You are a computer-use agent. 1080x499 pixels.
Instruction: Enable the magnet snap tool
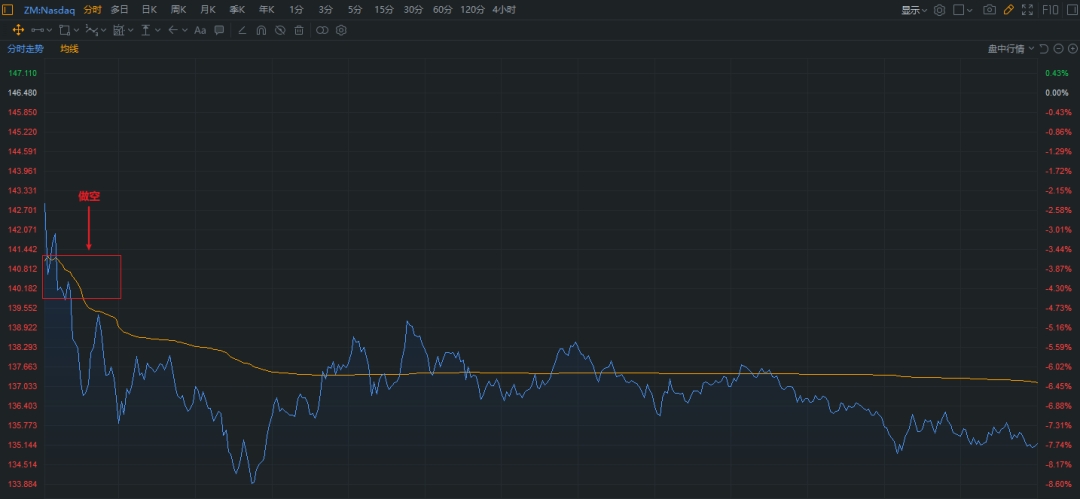(261, 30)
